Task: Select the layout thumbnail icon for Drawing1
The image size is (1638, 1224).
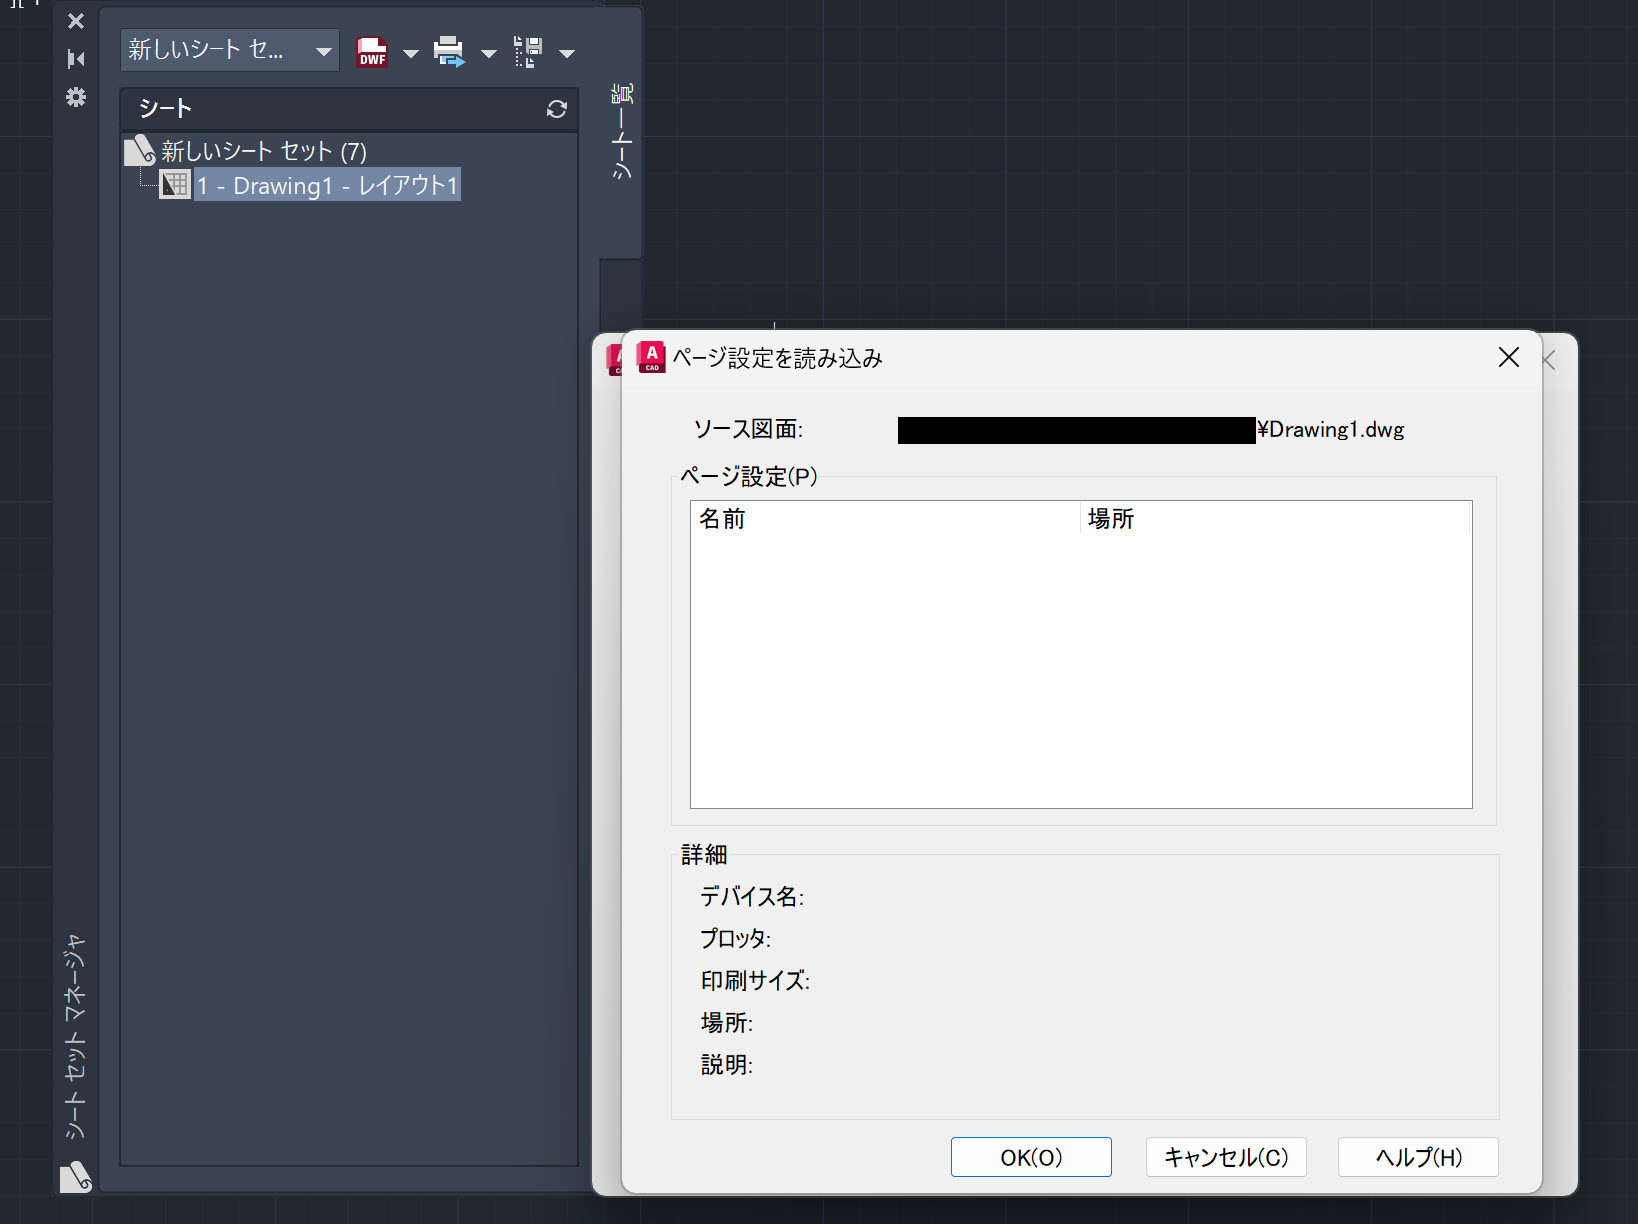Action: tap(175, 184)
